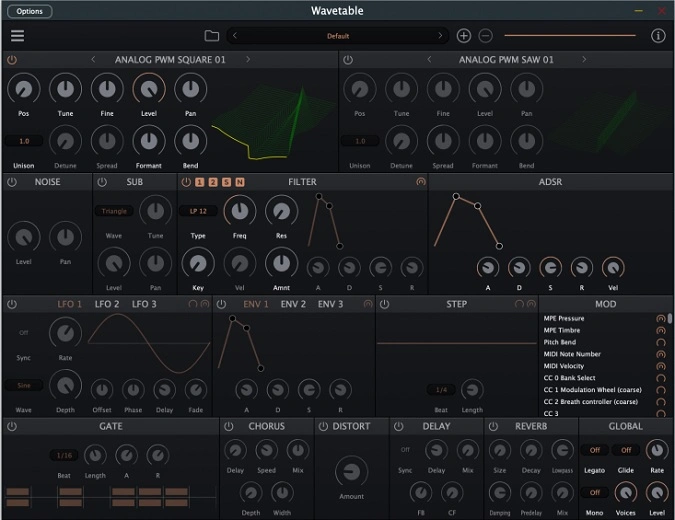
Task: Enable the SUB oscillator power
Action: click(102, 182)
